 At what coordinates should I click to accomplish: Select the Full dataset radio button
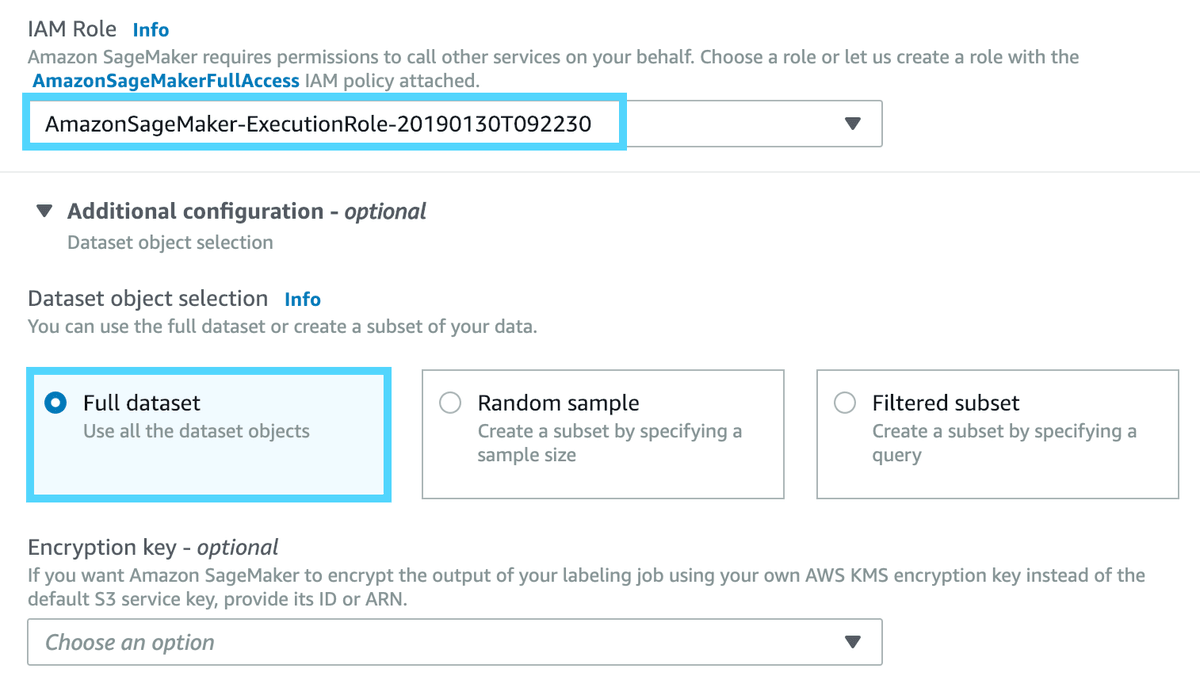(x=57, y=403)
